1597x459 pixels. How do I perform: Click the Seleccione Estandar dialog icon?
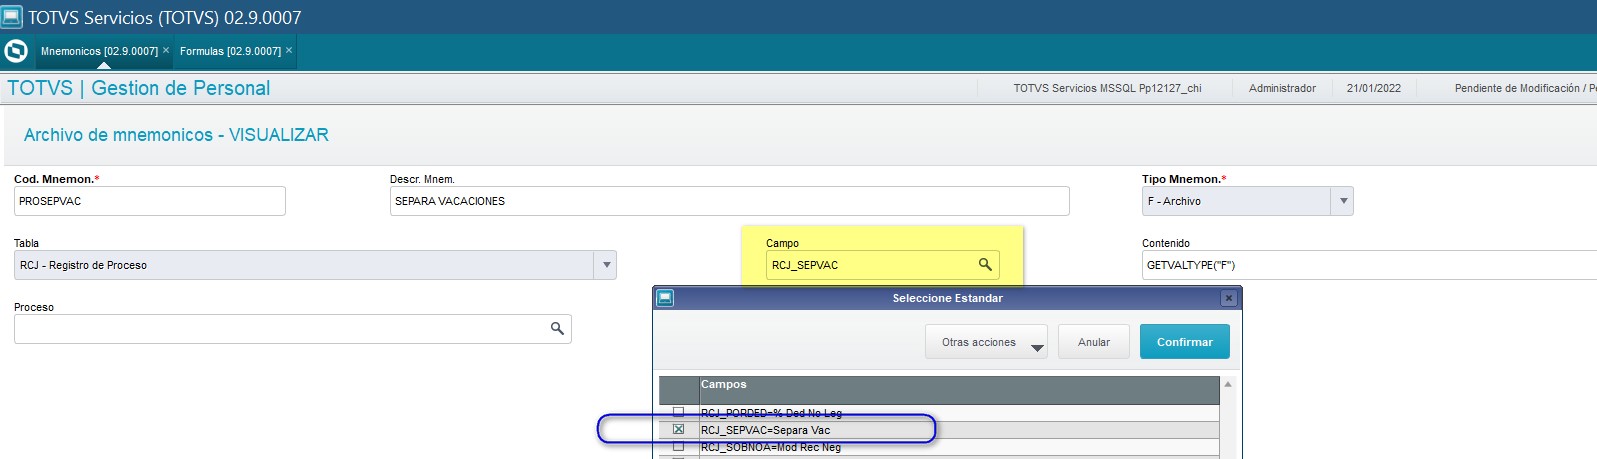coord(665,298)
